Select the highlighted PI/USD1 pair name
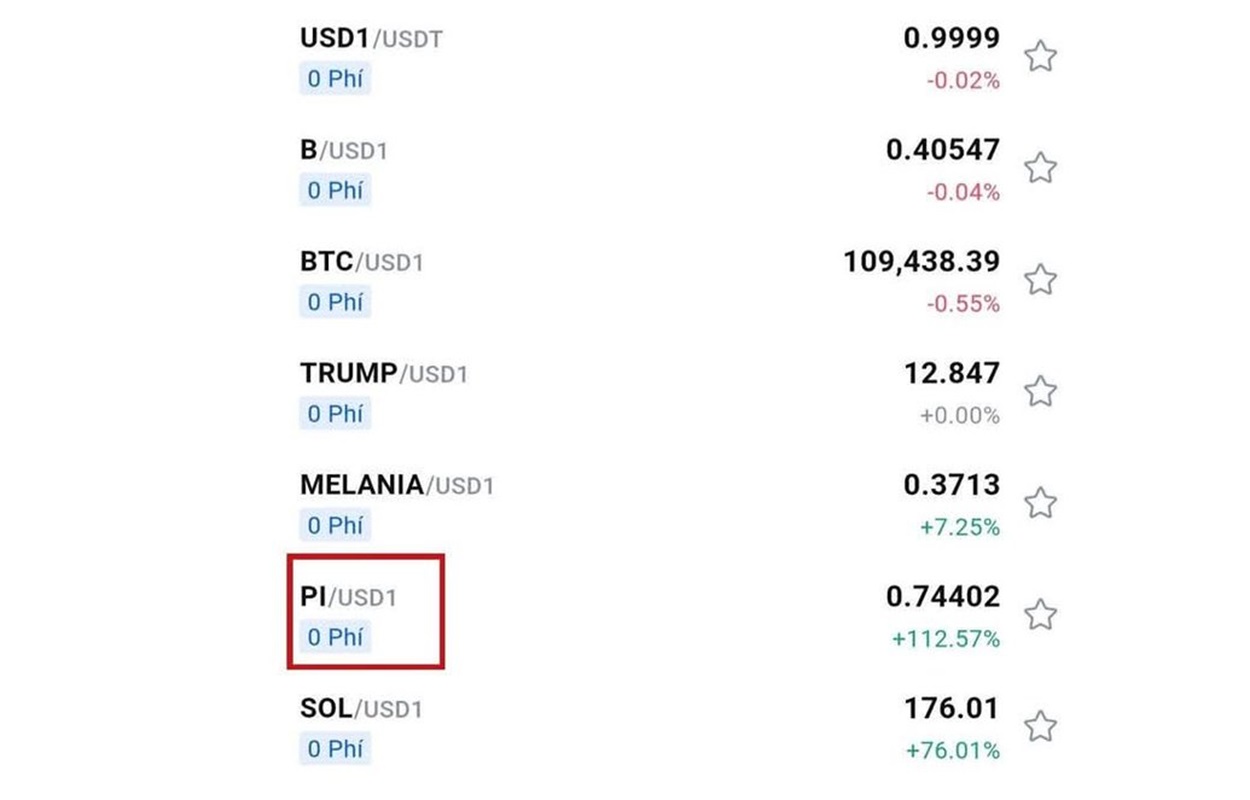The height and width of the screenshot is (800, 1250). (x=349, y=597)
